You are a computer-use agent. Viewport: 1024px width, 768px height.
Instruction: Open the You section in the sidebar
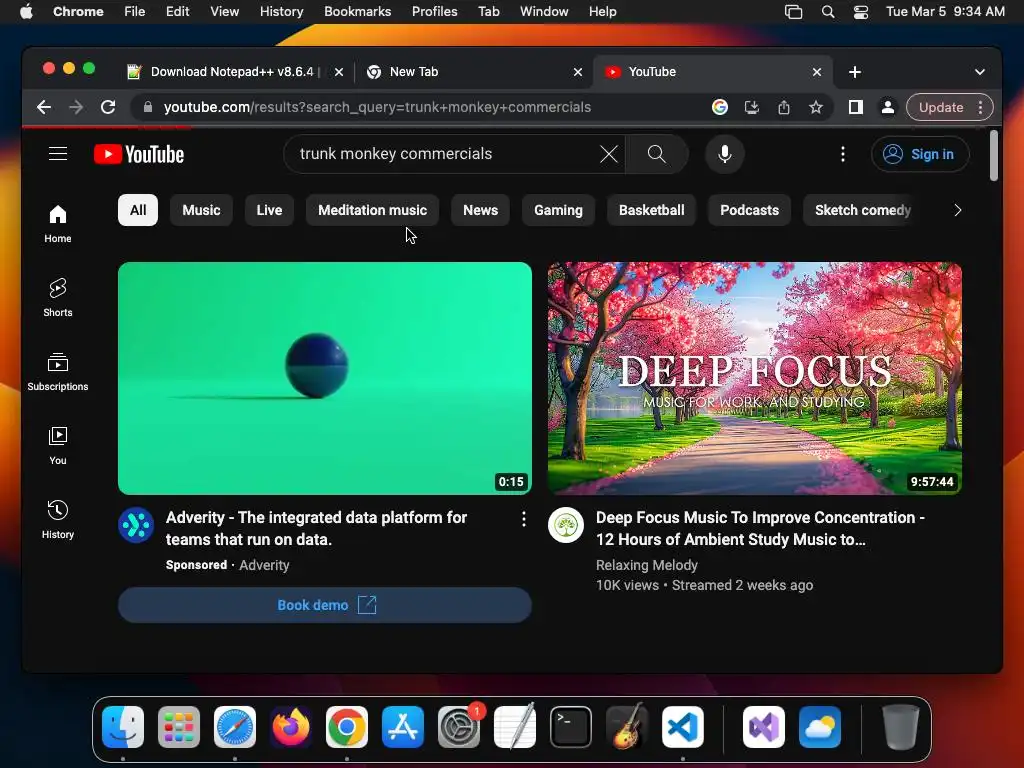coord(58,445)
